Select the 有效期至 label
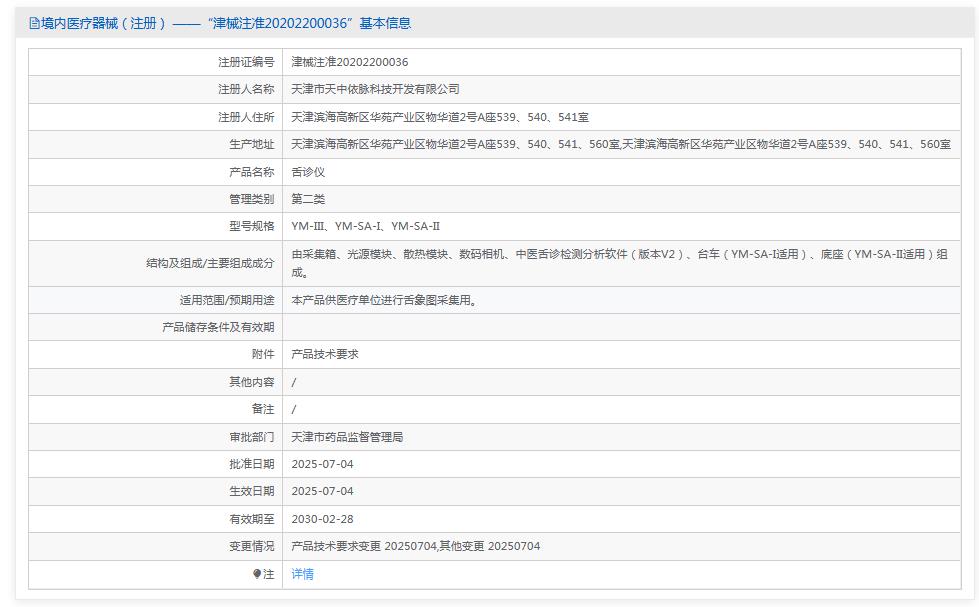Screen dimensions: 979x607 click(x=252, y=518)
